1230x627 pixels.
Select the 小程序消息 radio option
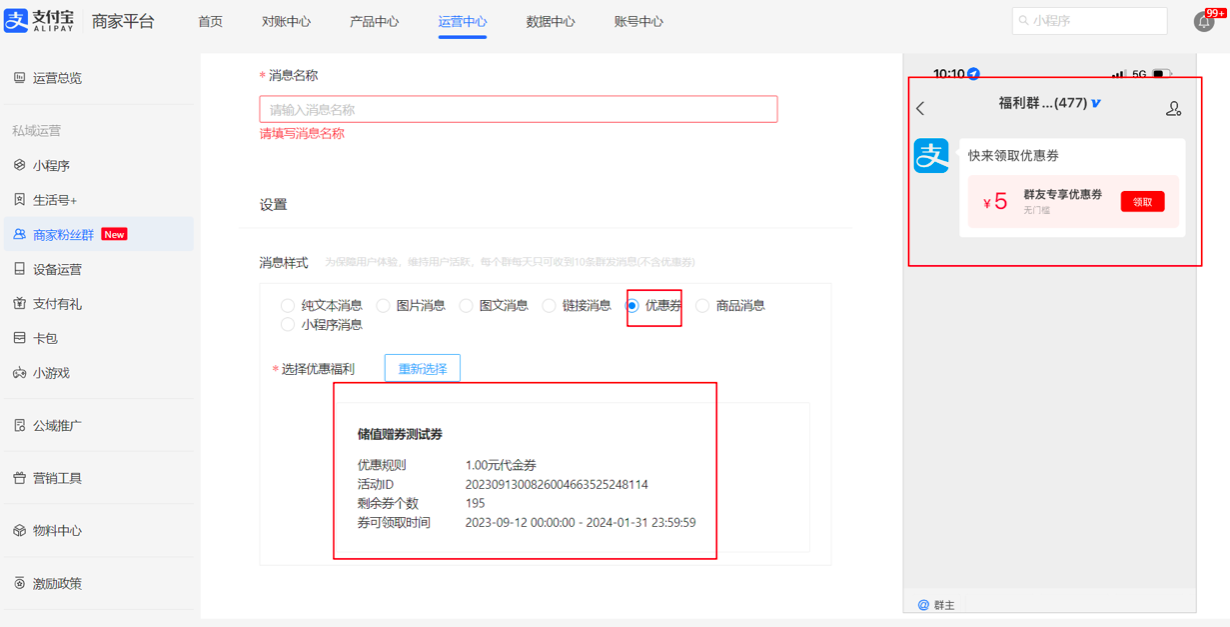coord(288,325)
